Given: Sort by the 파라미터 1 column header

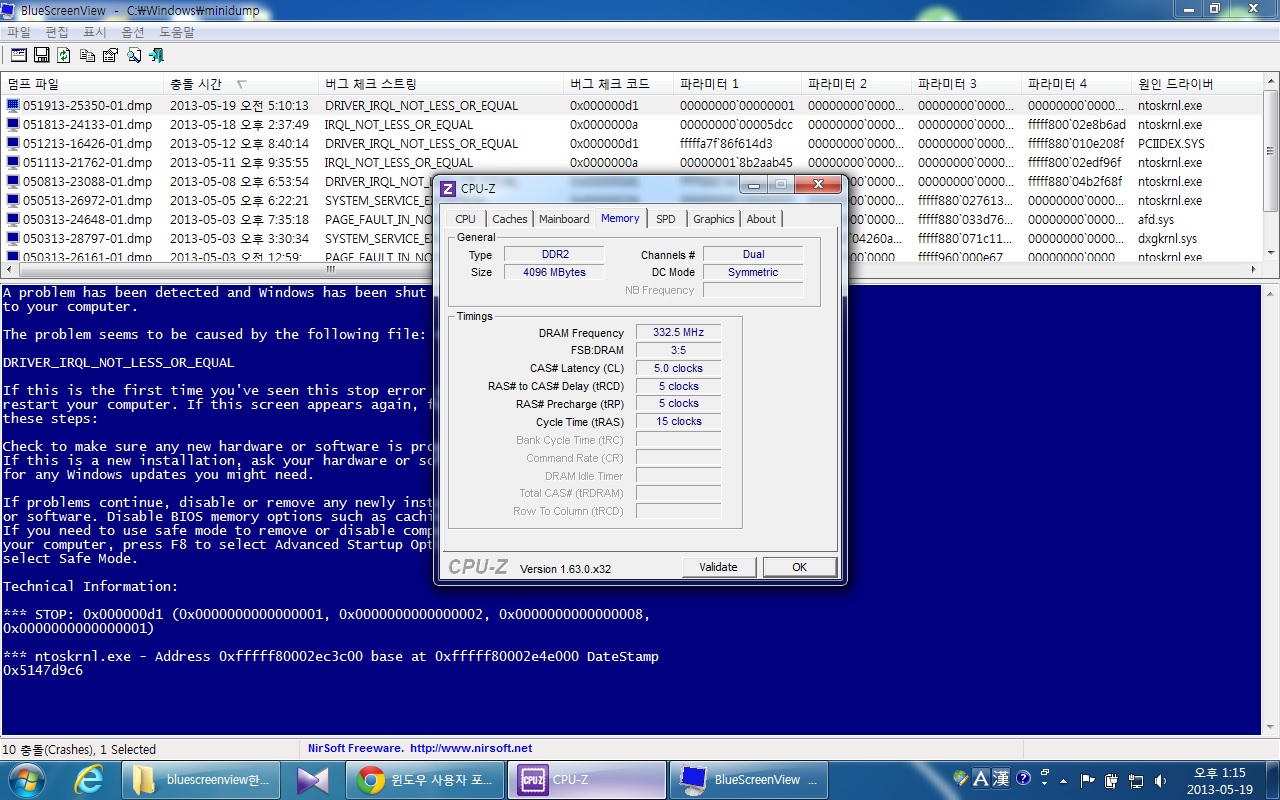Looking at the screenshot, I should pyautogui.click(x=738, y=84).
